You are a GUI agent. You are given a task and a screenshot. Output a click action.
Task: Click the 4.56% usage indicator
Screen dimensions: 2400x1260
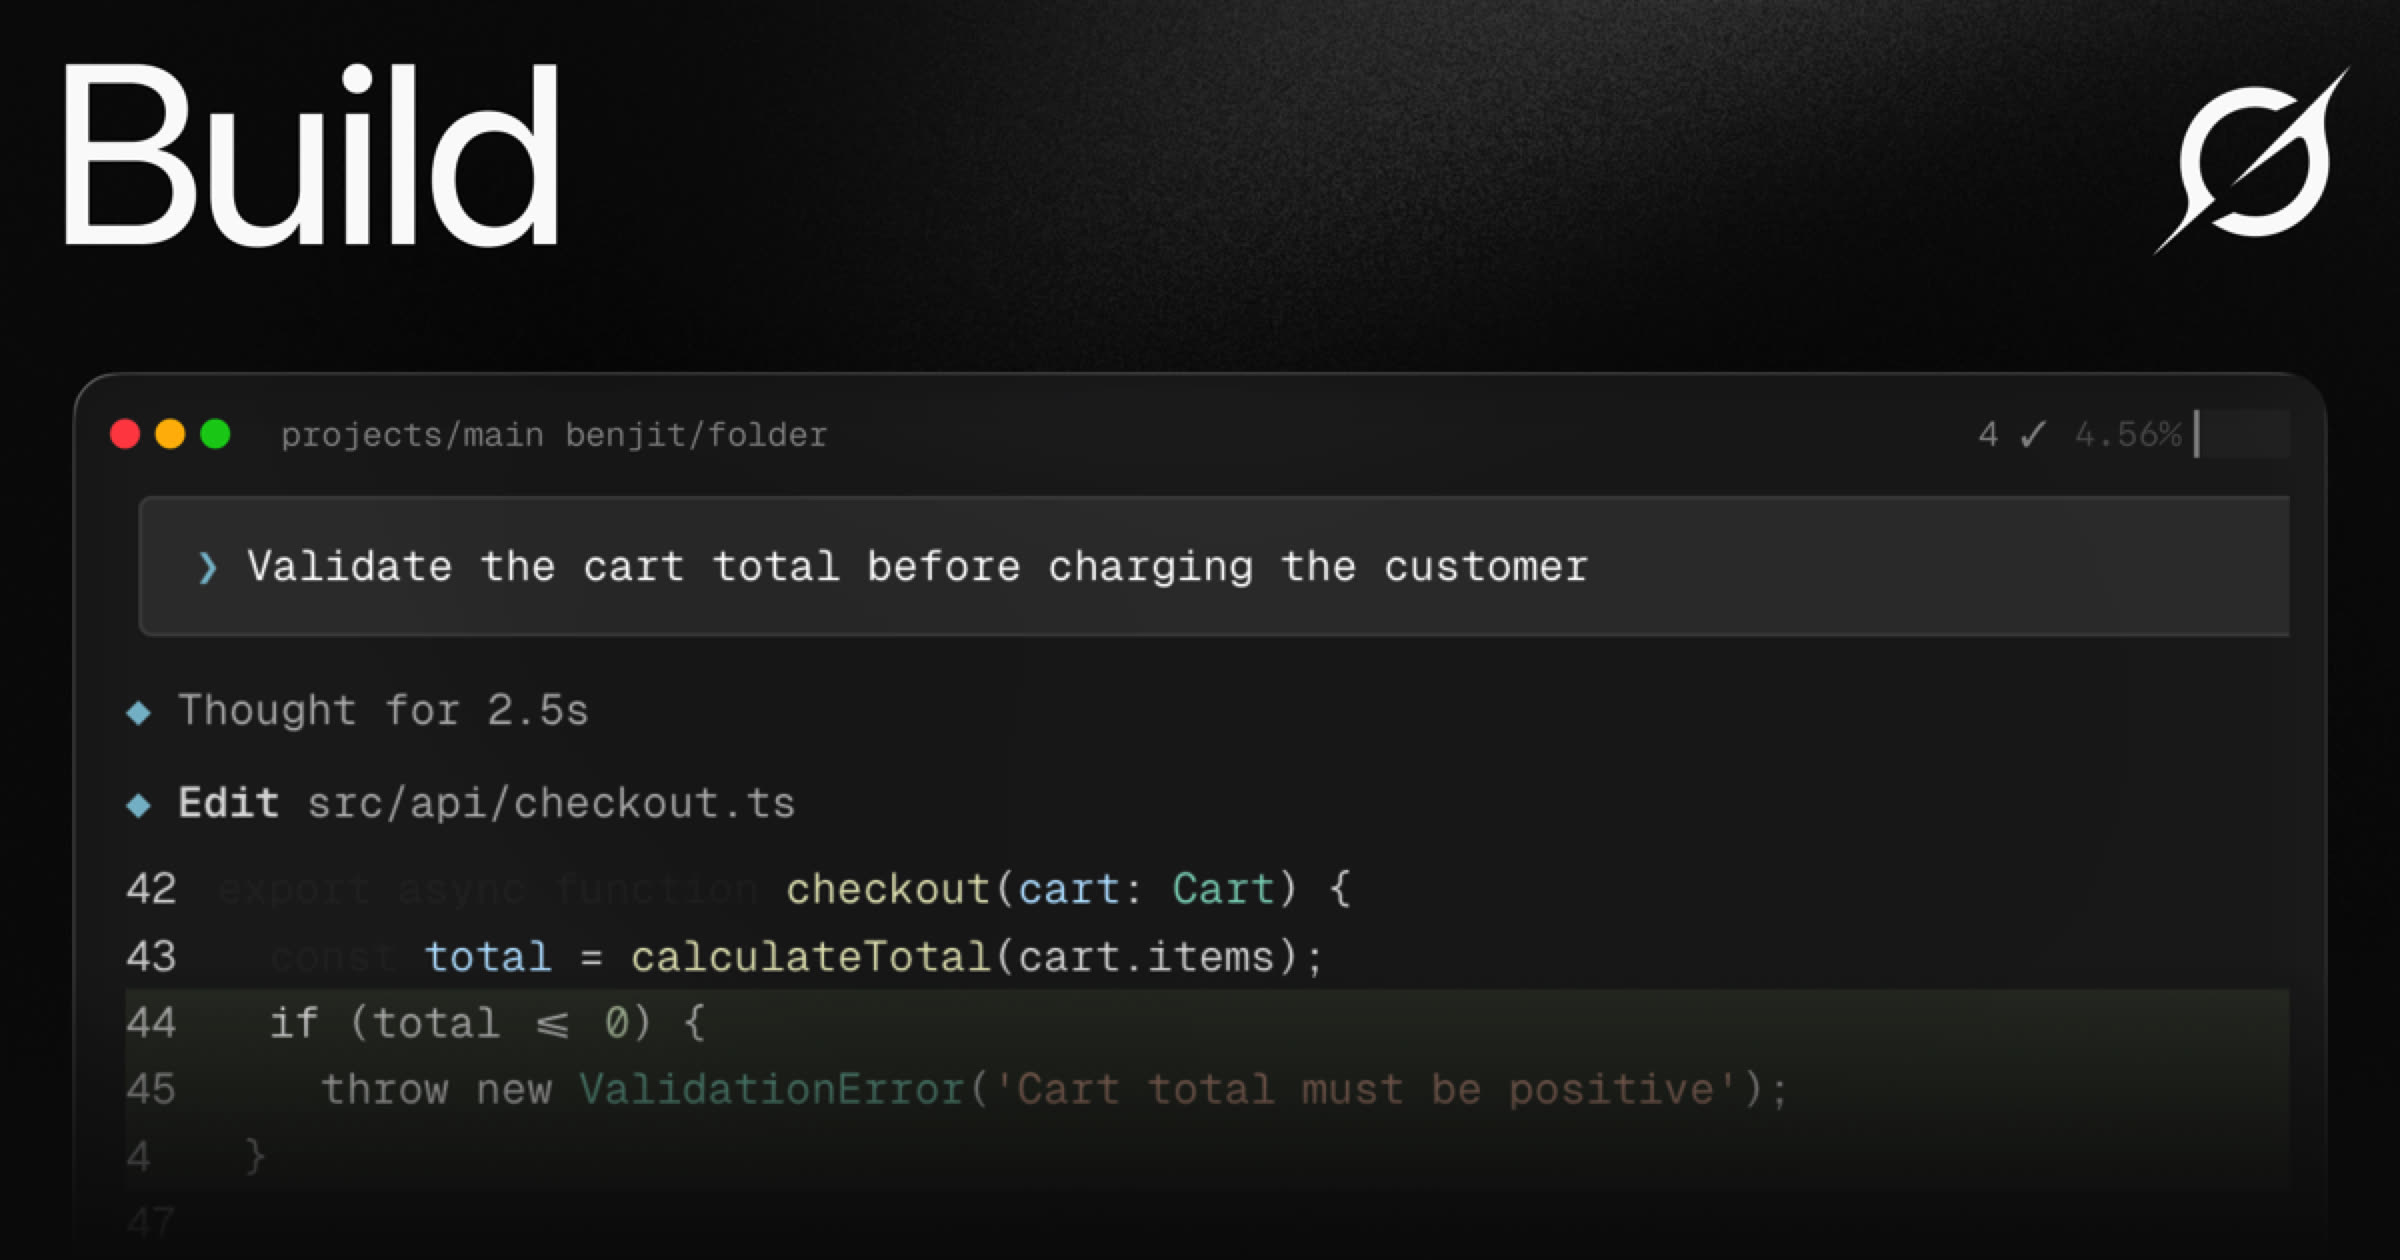point(2128,434)
